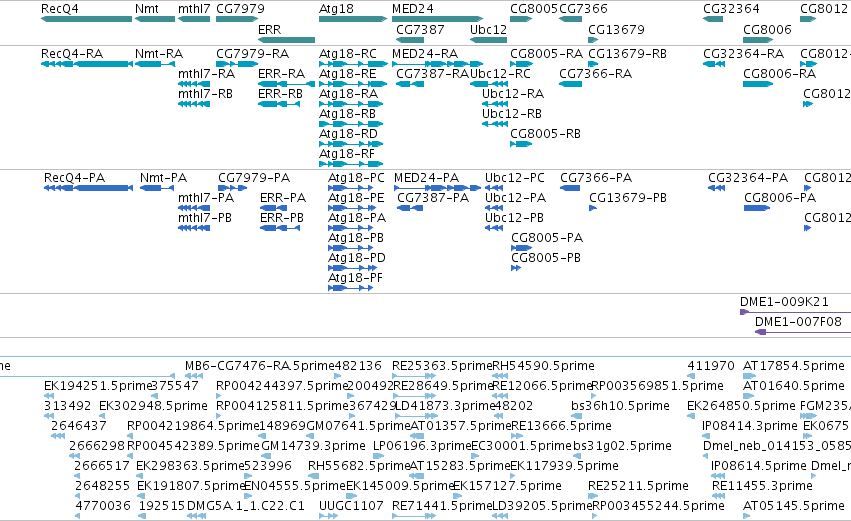The height and width of the screenshot is (521, 851).
Task: Click the CG7387-RA transcript label
Action: pos(433,74)
